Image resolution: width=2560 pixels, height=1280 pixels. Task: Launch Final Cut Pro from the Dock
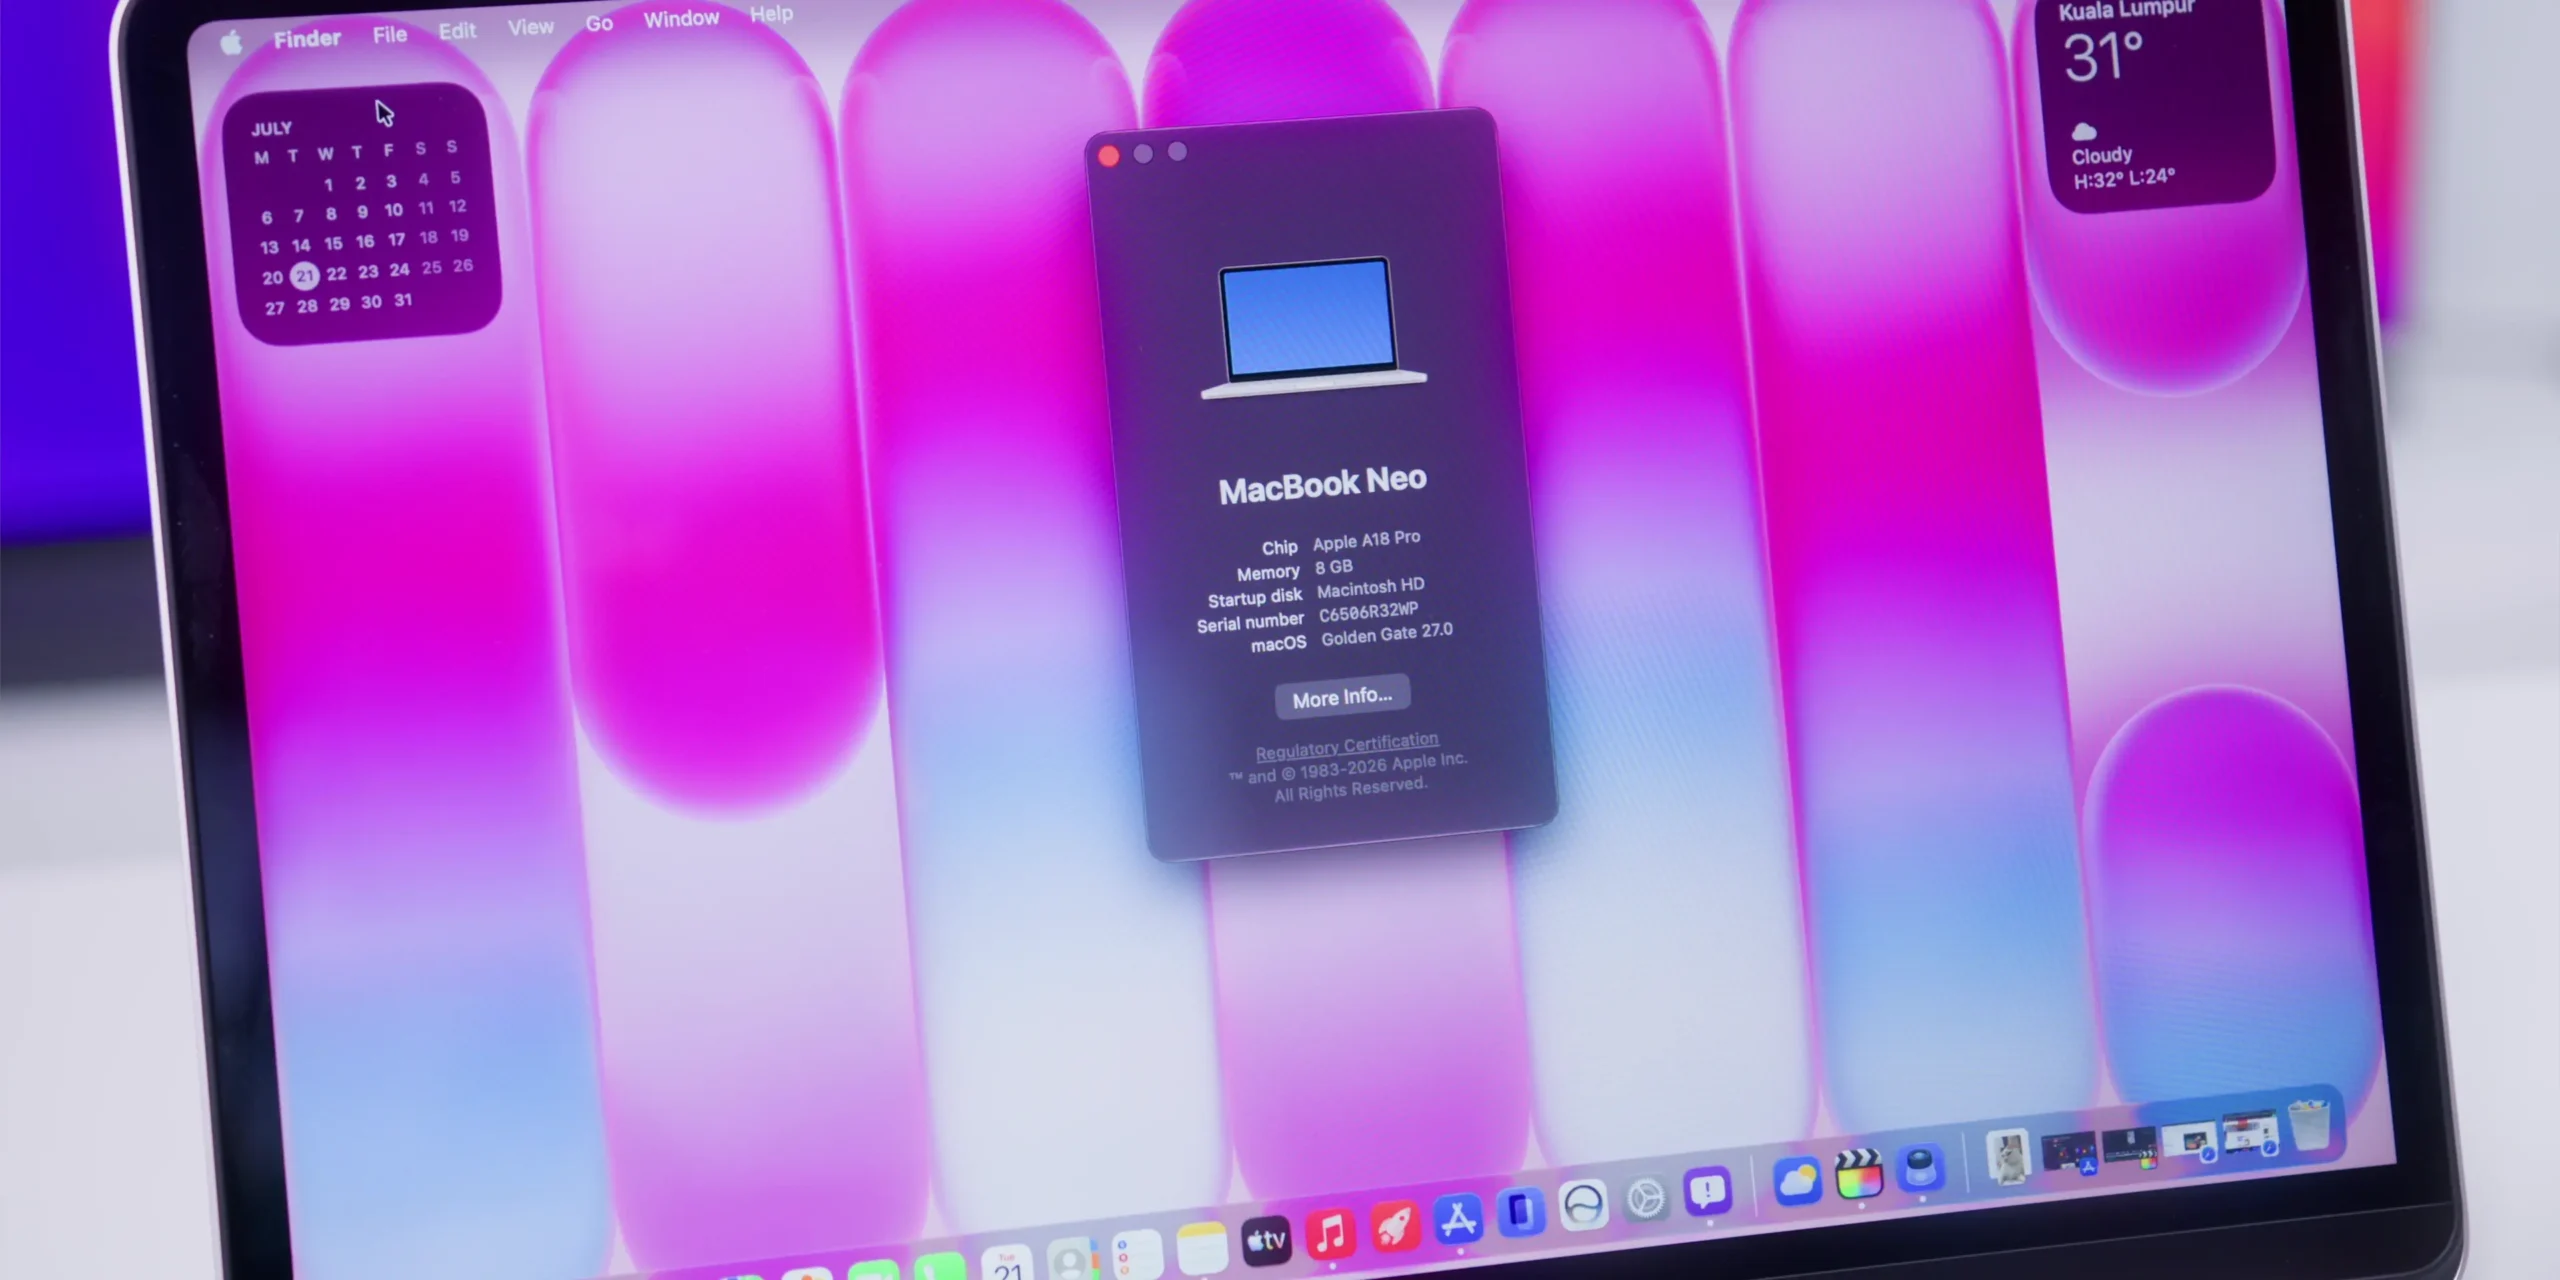(1859, 1174)
